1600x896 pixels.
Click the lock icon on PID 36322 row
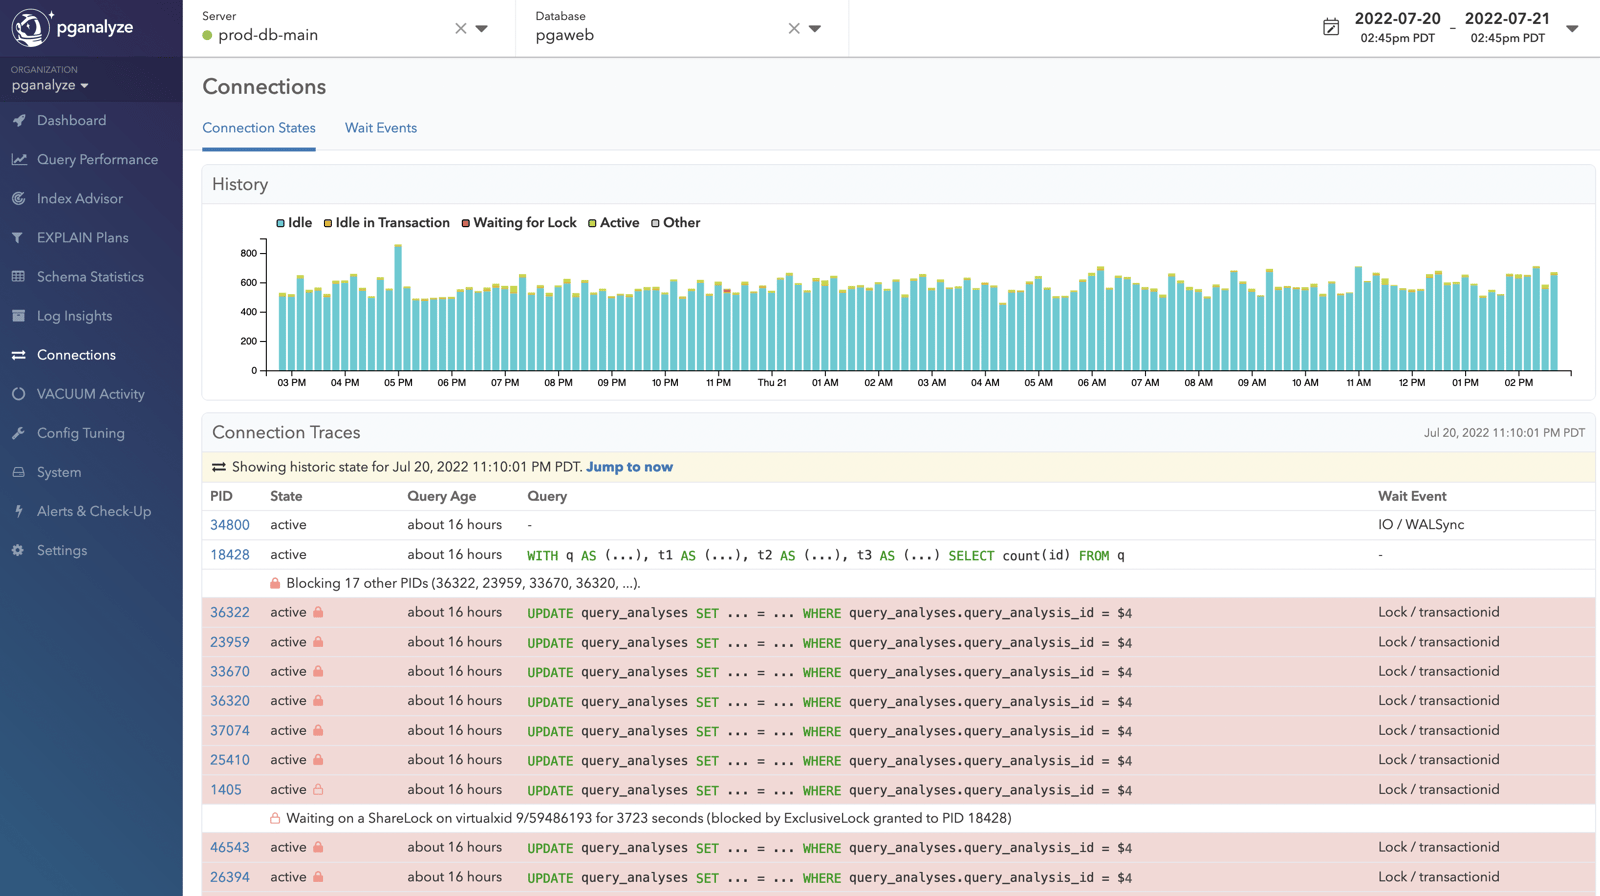click(x=318, y=612)
